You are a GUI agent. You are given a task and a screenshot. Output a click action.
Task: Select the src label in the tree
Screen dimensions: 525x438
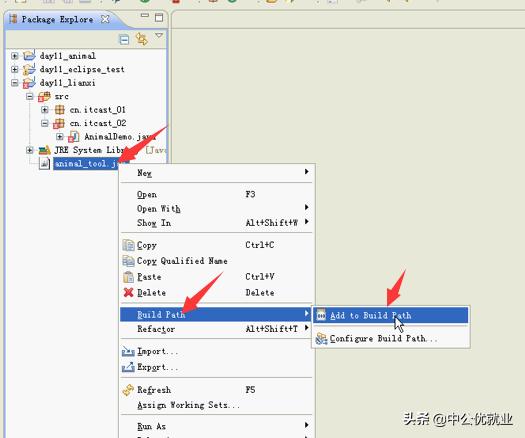(x=62, y=96)
